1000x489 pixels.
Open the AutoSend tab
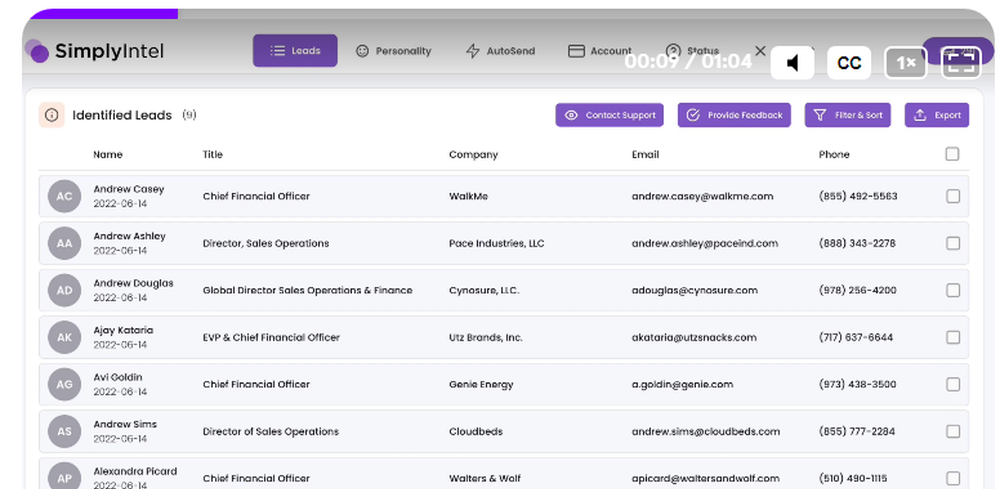pos(501,51)
